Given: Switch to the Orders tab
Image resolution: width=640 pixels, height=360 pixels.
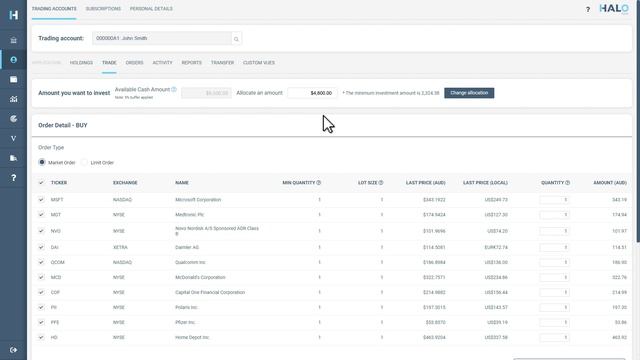Looking at the screenshot, I should coord(134,63).
